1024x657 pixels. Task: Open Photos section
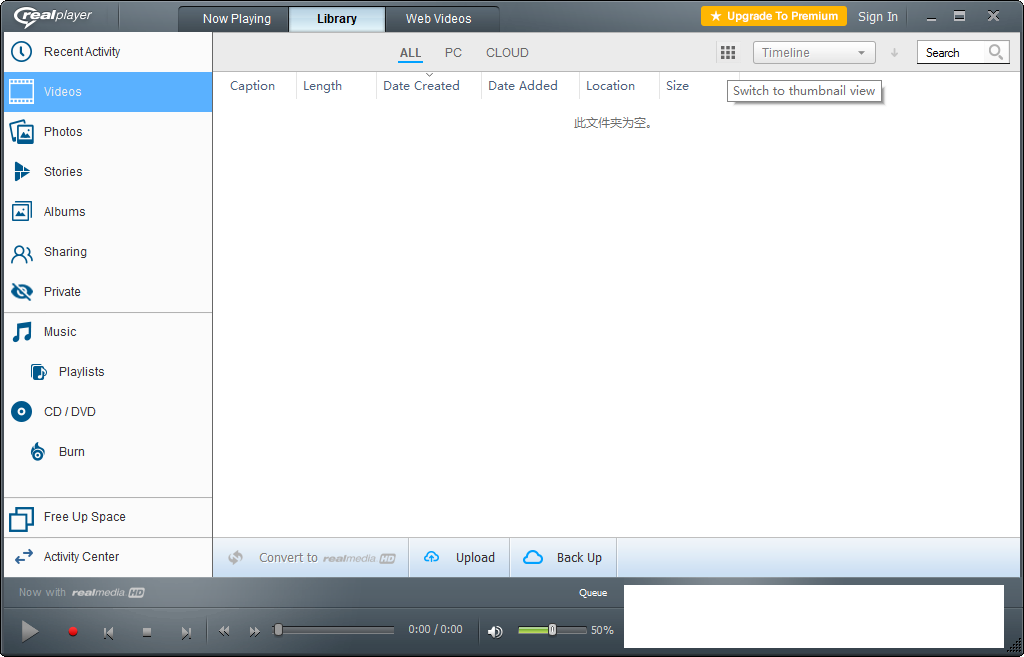coord(108,131)
